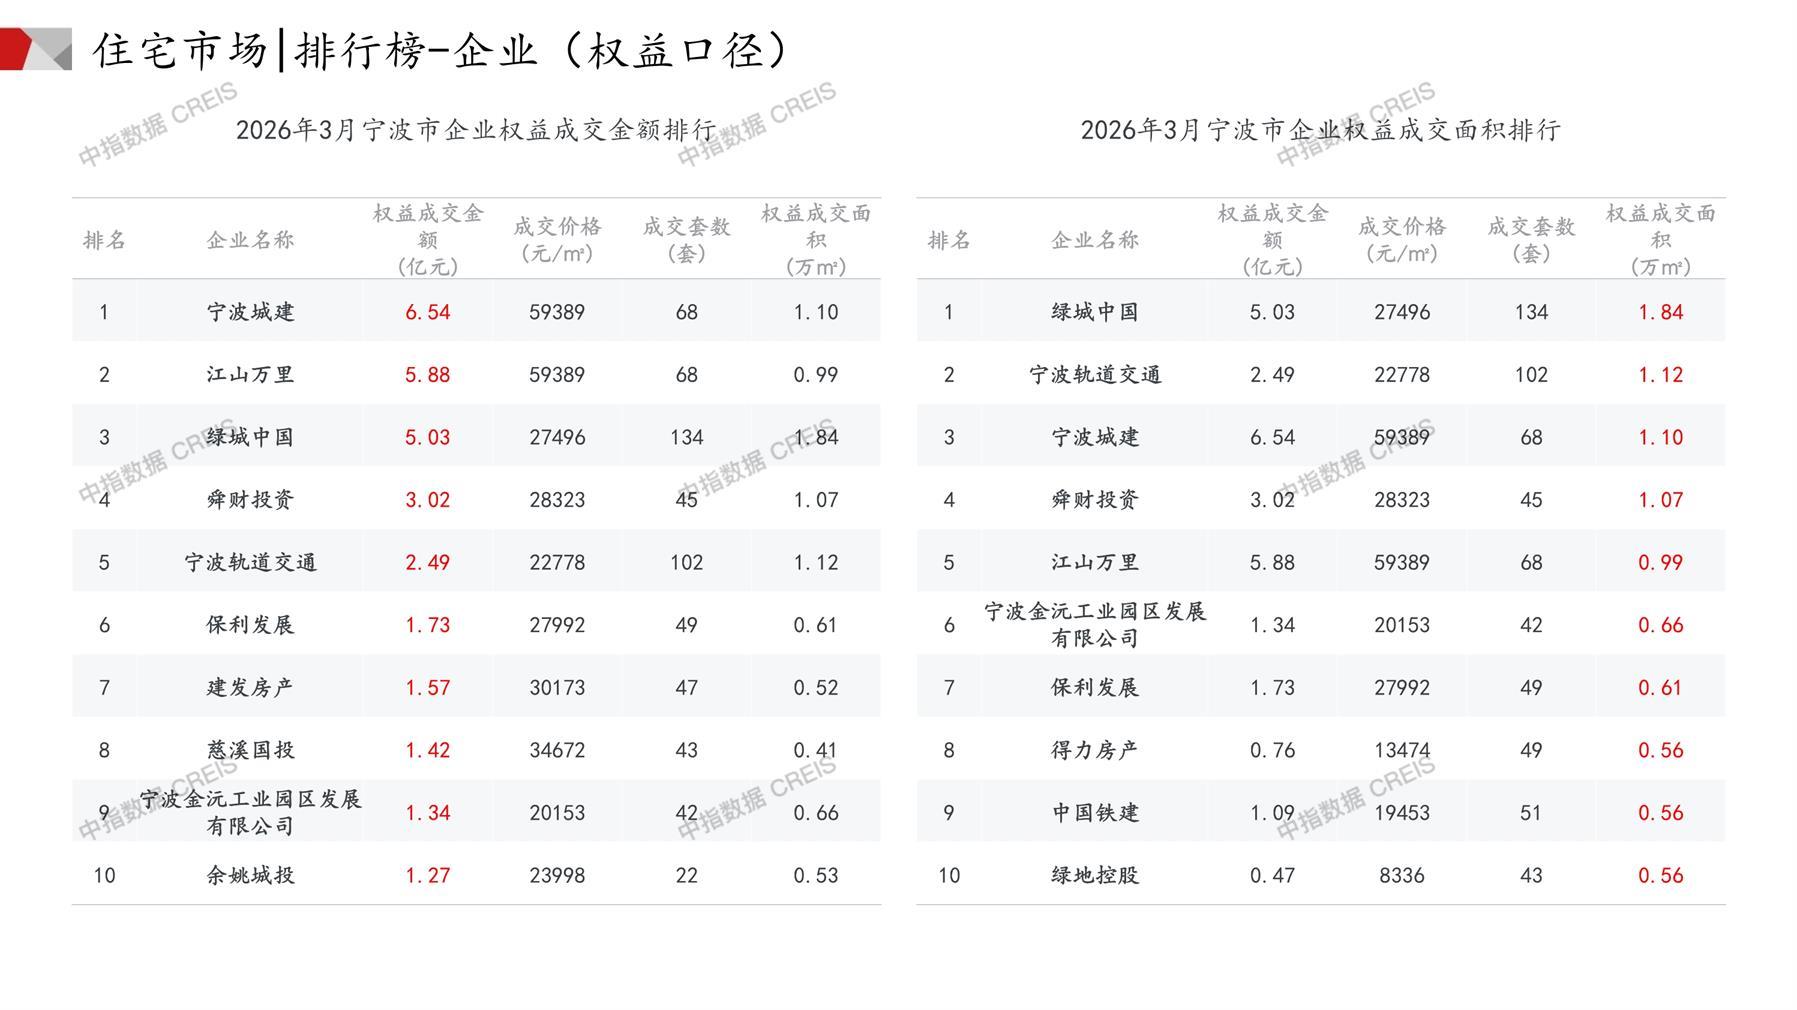Select the 宁波市企业权益成交面积排行 table heading

pyautogui.click(x=1320, y=130)
